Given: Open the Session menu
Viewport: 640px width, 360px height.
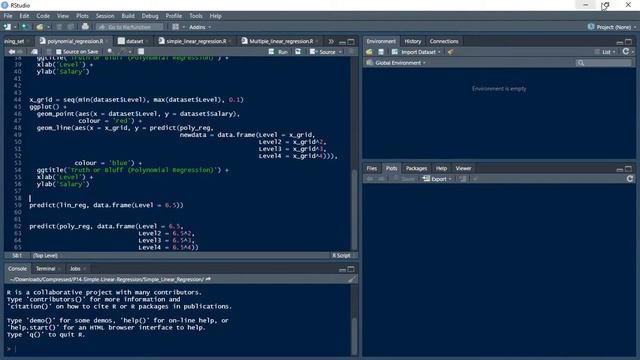Looking at the screenshot, I should pyautogui.click(x=105, y=16).
